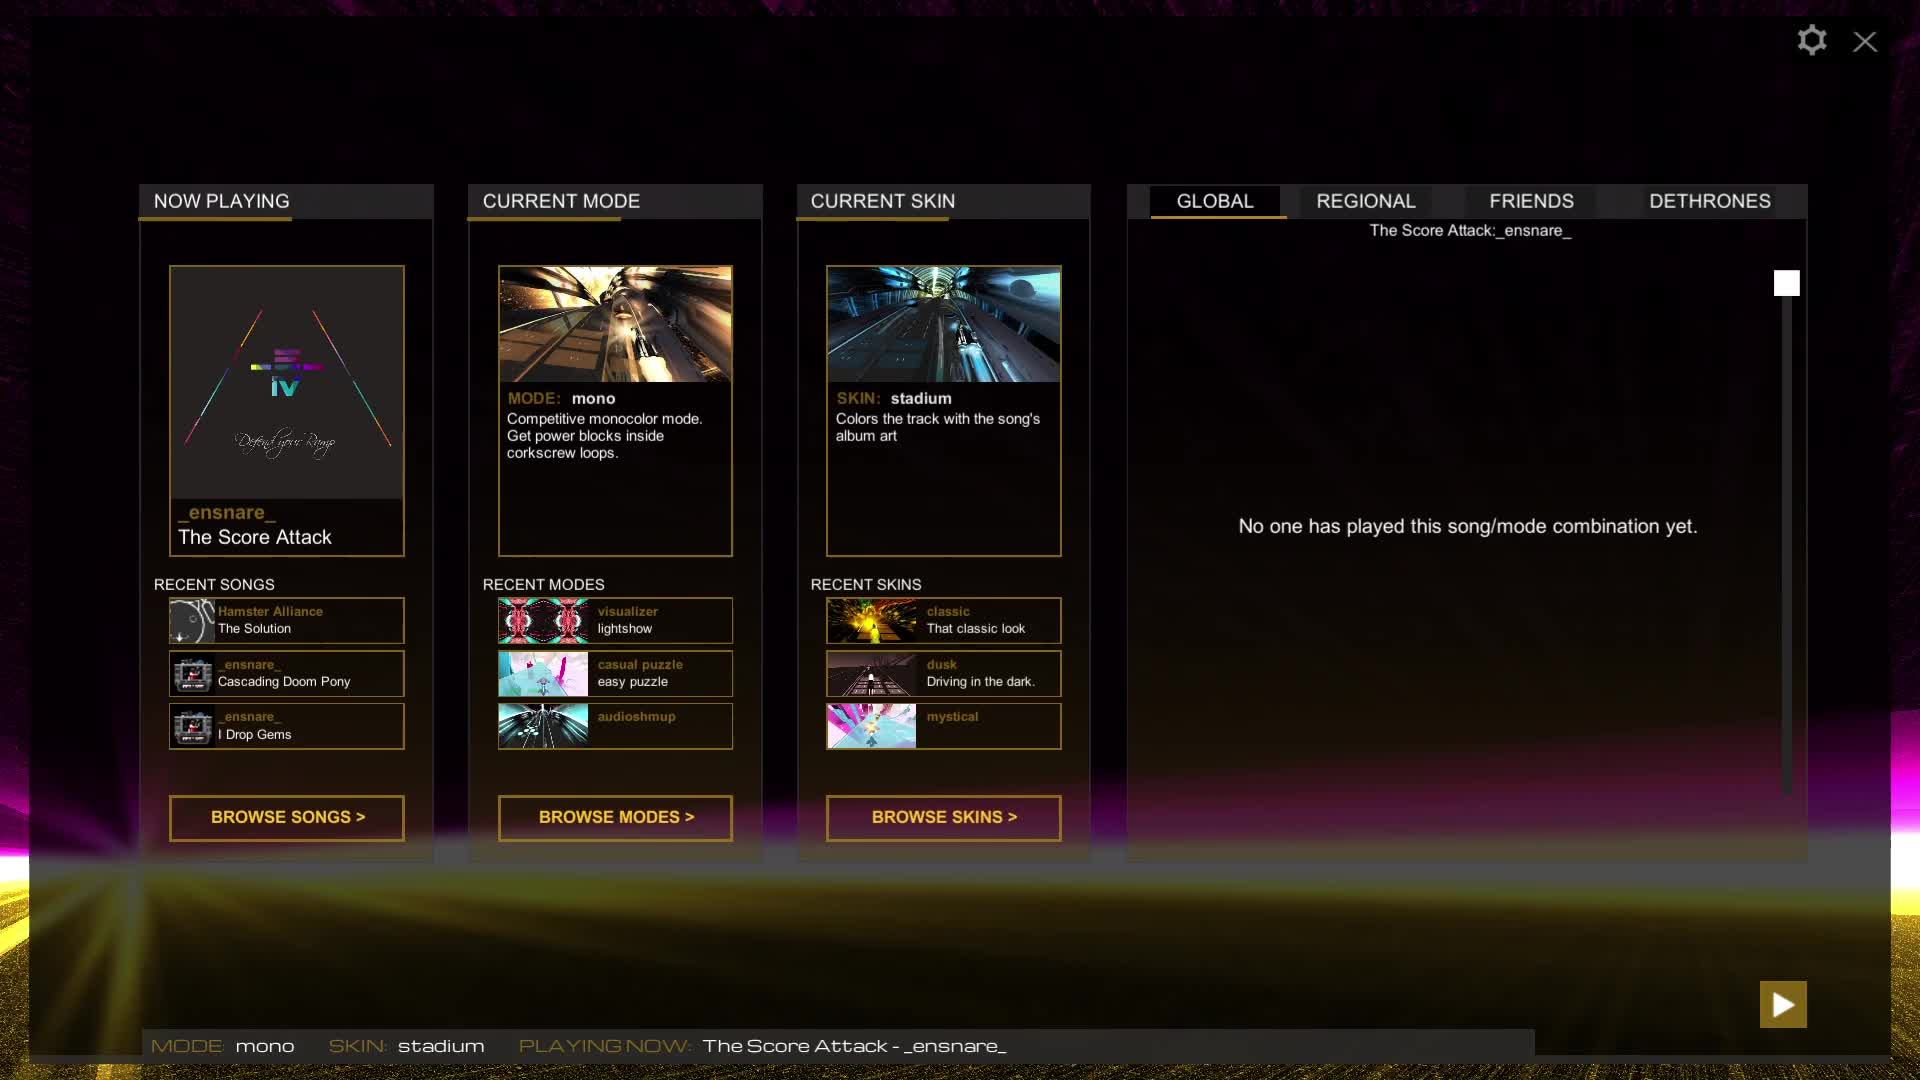The image size is (1920, 1080).
Task: Click The Score Attack album art
Action: click(287, 382)
